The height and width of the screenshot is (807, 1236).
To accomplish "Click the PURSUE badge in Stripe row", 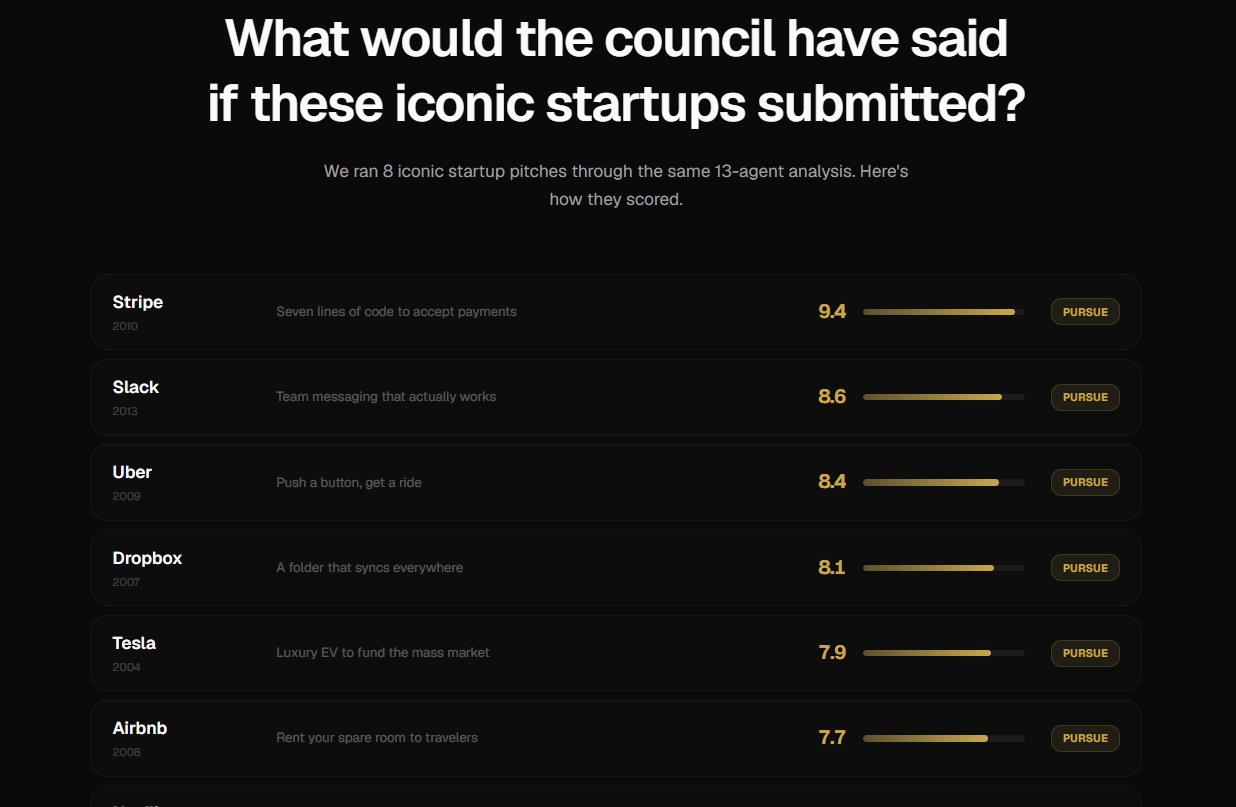I will coord(1085,312).
